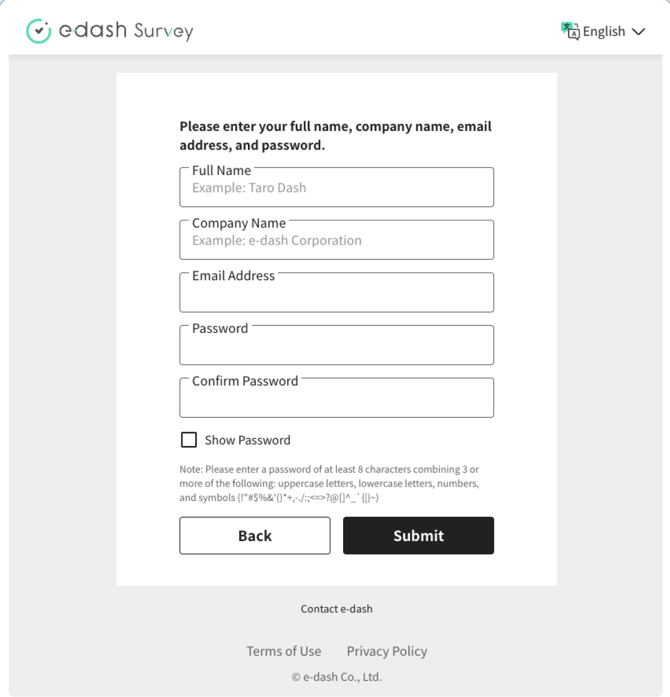This screenshot has height=697, width=670.
Task: Click the edash Survey wordmark
Action: coord(126,31)
